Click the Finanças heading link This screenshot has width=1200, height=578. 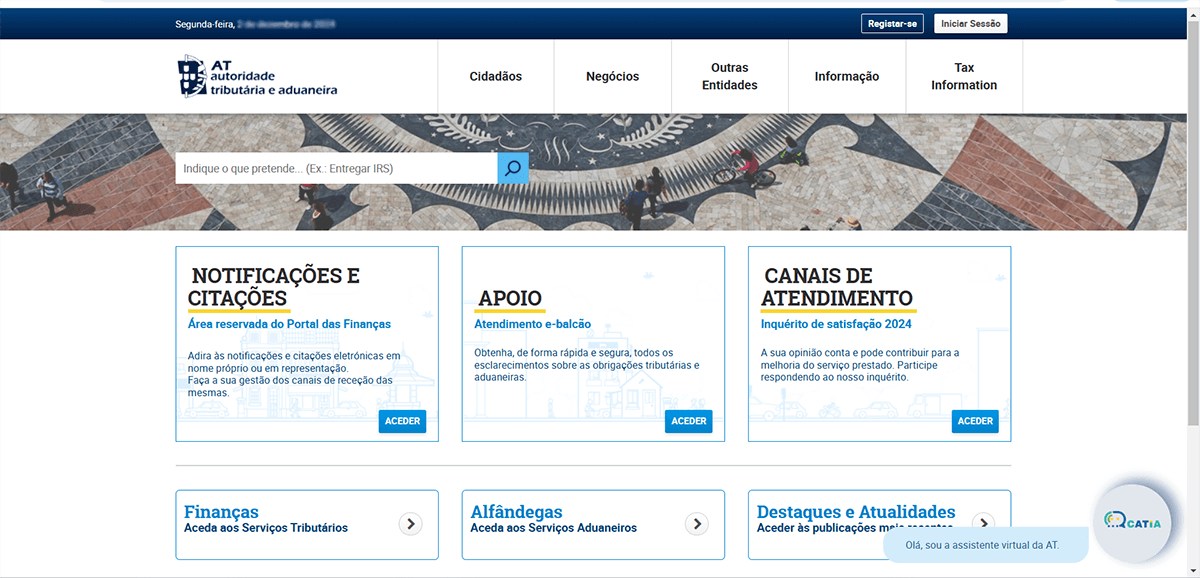[x=221, y=512]
